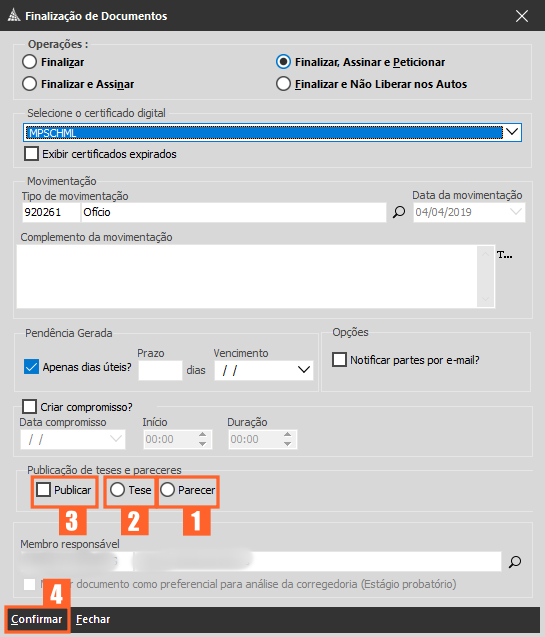The image size is (545, 637).
Task: Check the Criar compromisso checkbox
Action: coord(29,407)
